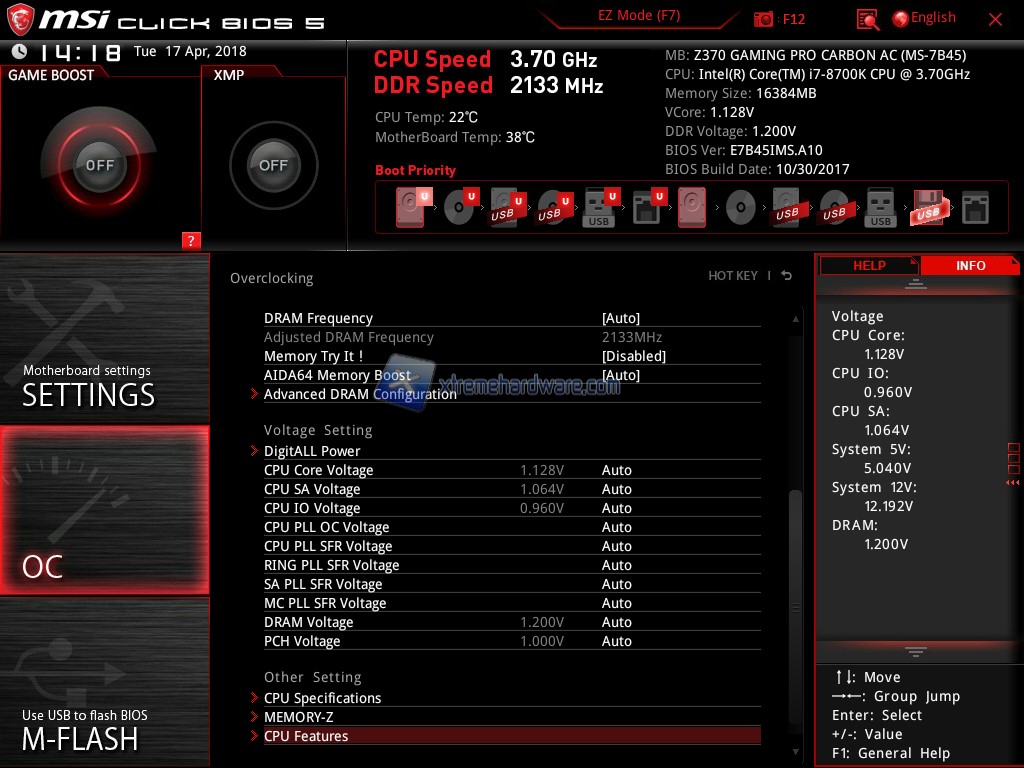Image resolution: width=1024 pixels, height=768 pixels.
Task: Select the first hard disk boot device icon
Action: [x=411, y=208]
